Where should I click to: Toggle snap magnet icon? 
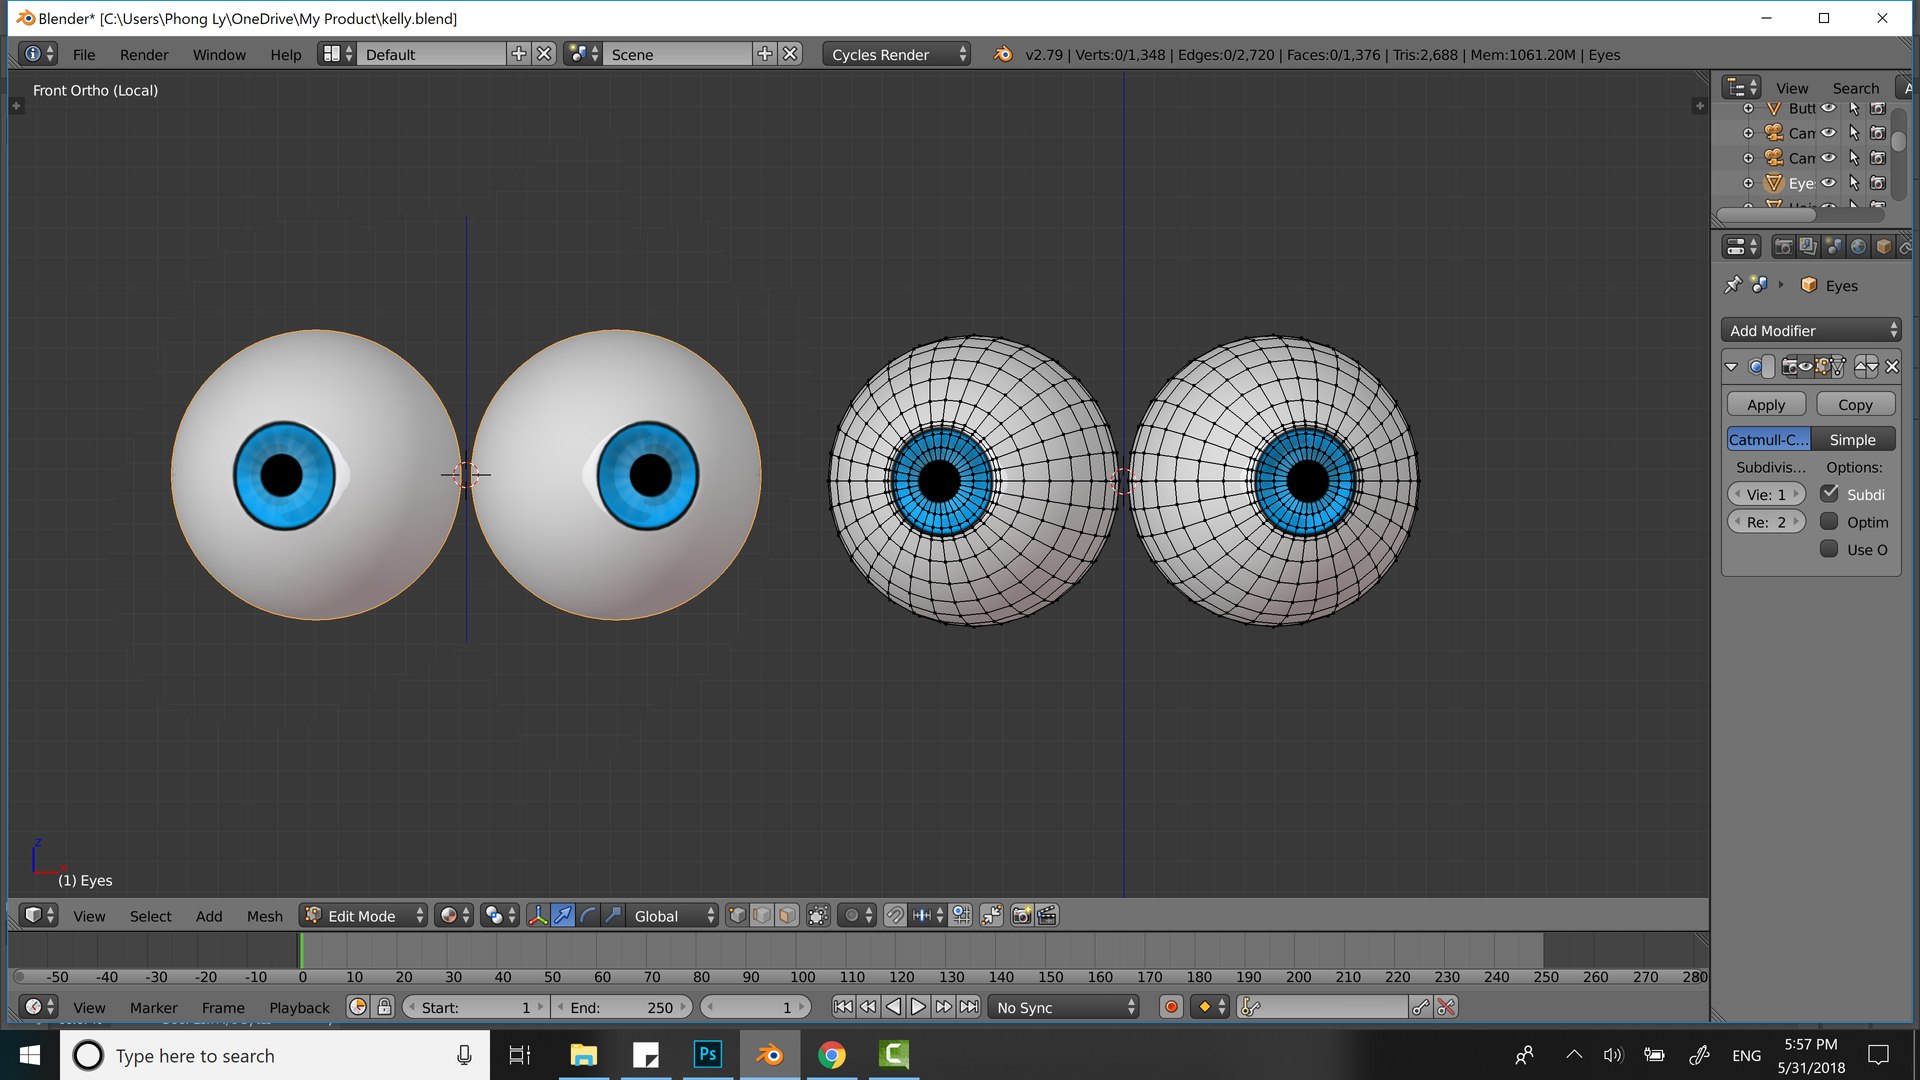pos(895,915)
